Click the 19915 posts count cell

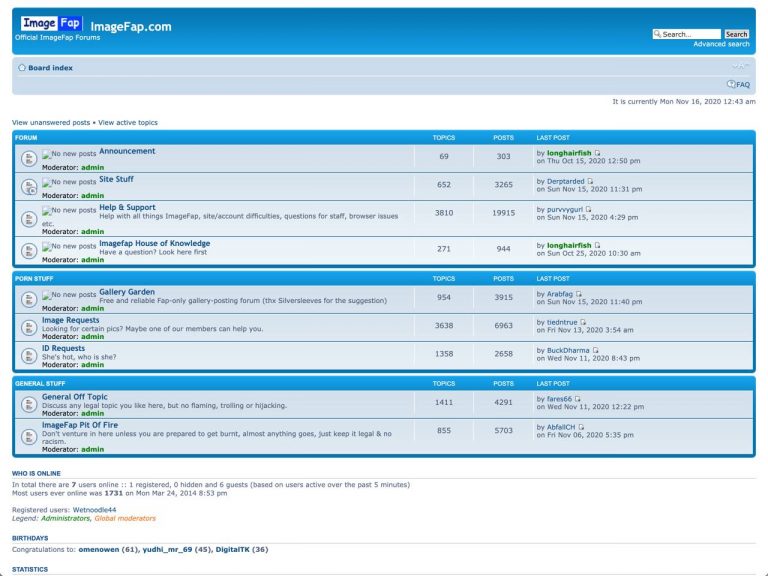[x=504, y=213]
